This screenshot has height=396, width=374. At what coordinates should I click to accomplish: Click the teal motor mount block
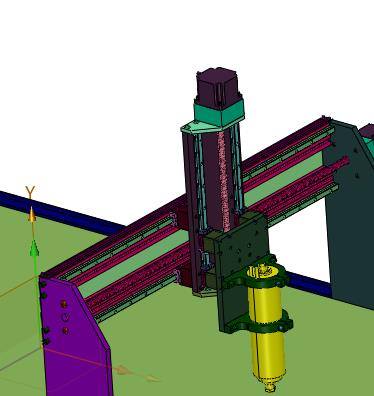tap(219, 113)
